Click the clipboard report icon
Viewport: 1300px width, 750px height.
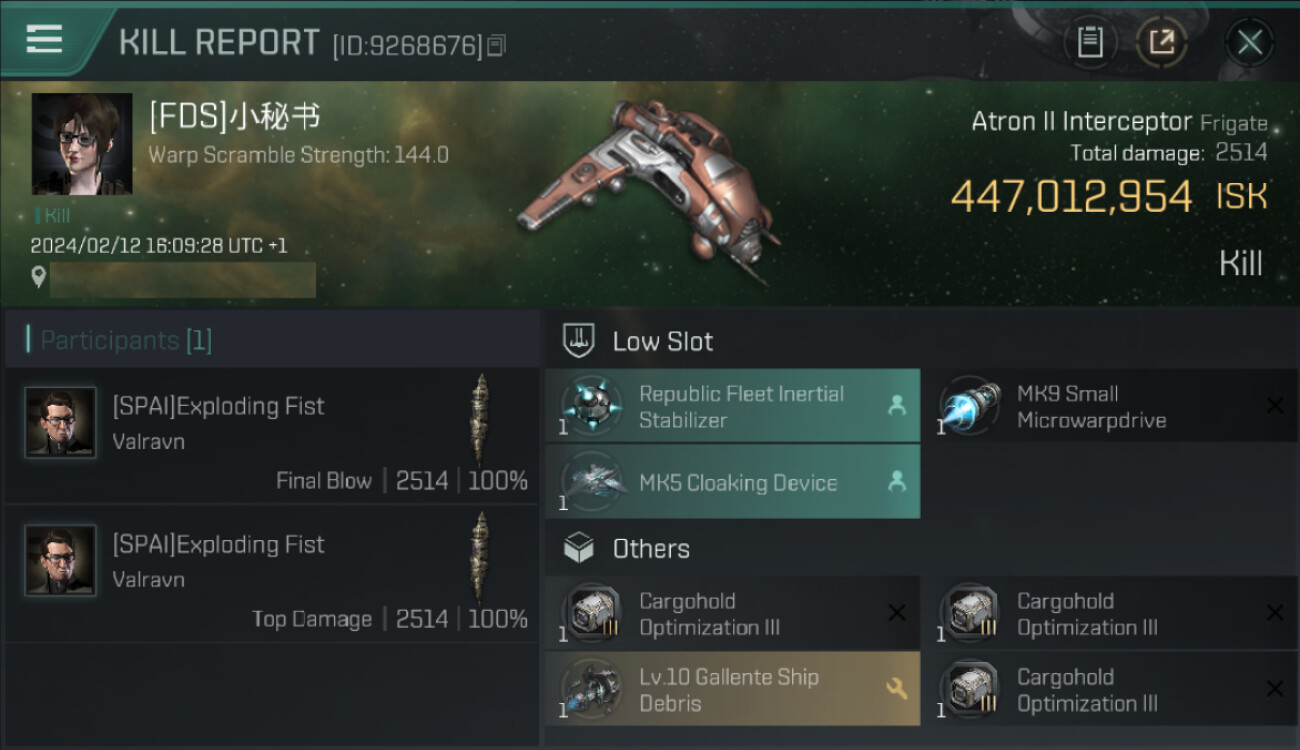click(1089, 42)
